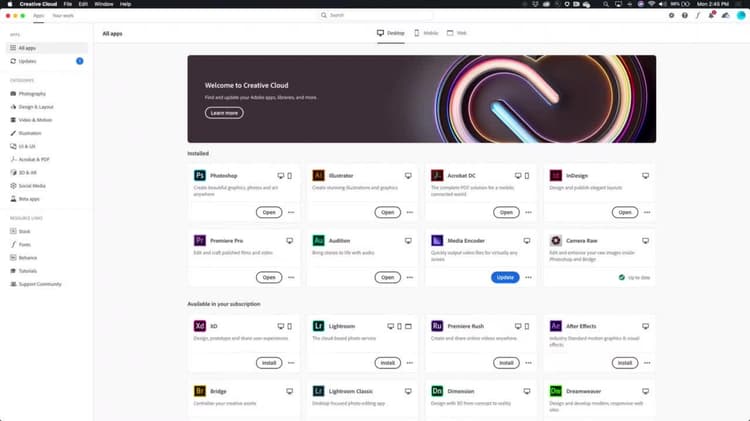Screen dimensions: 750x421
Task: Click the Lightroom app icon
Action: click(x=318, y=326)
